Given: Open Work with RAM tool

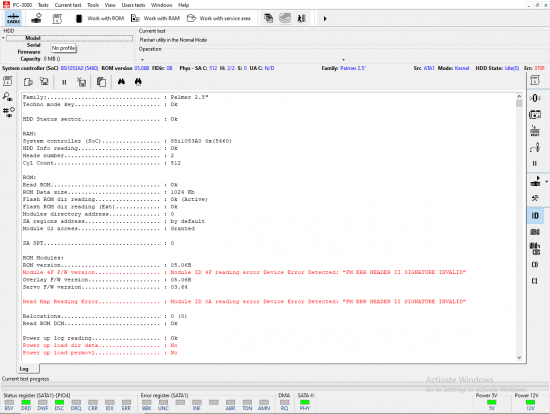Looking at the screenshot, I should (x=155, y=18).
